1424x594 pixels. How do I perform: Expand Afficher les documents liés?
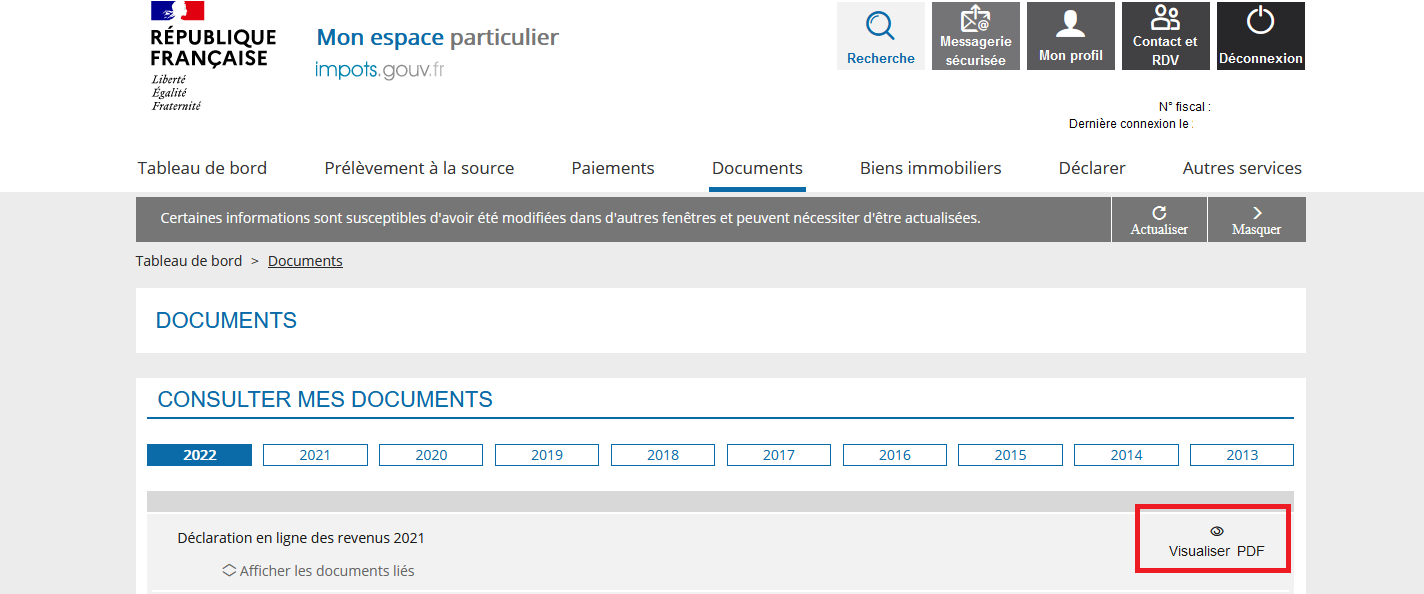pyautogui.click(x=318, y=571)
